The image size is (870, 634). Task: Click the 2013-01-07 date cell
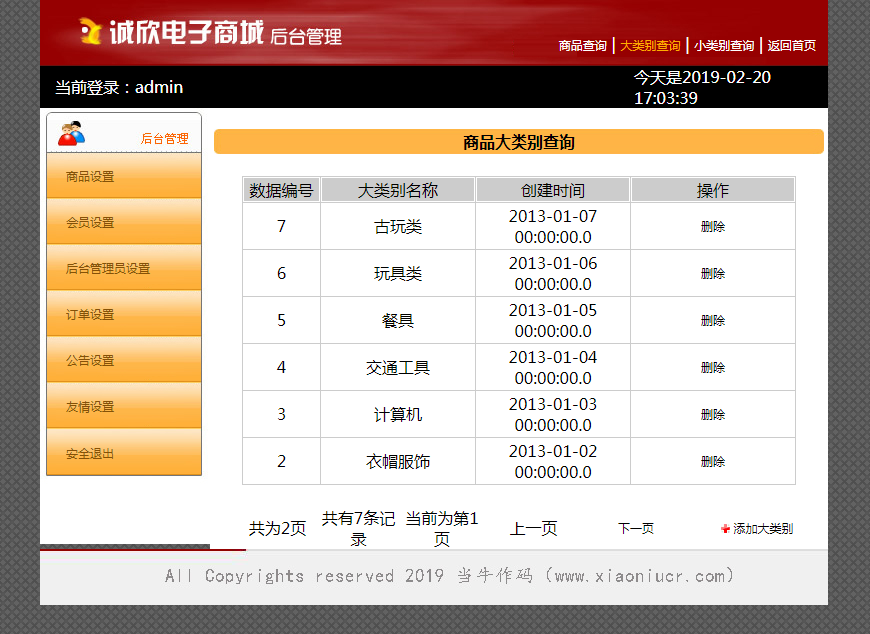click(553, 226)
